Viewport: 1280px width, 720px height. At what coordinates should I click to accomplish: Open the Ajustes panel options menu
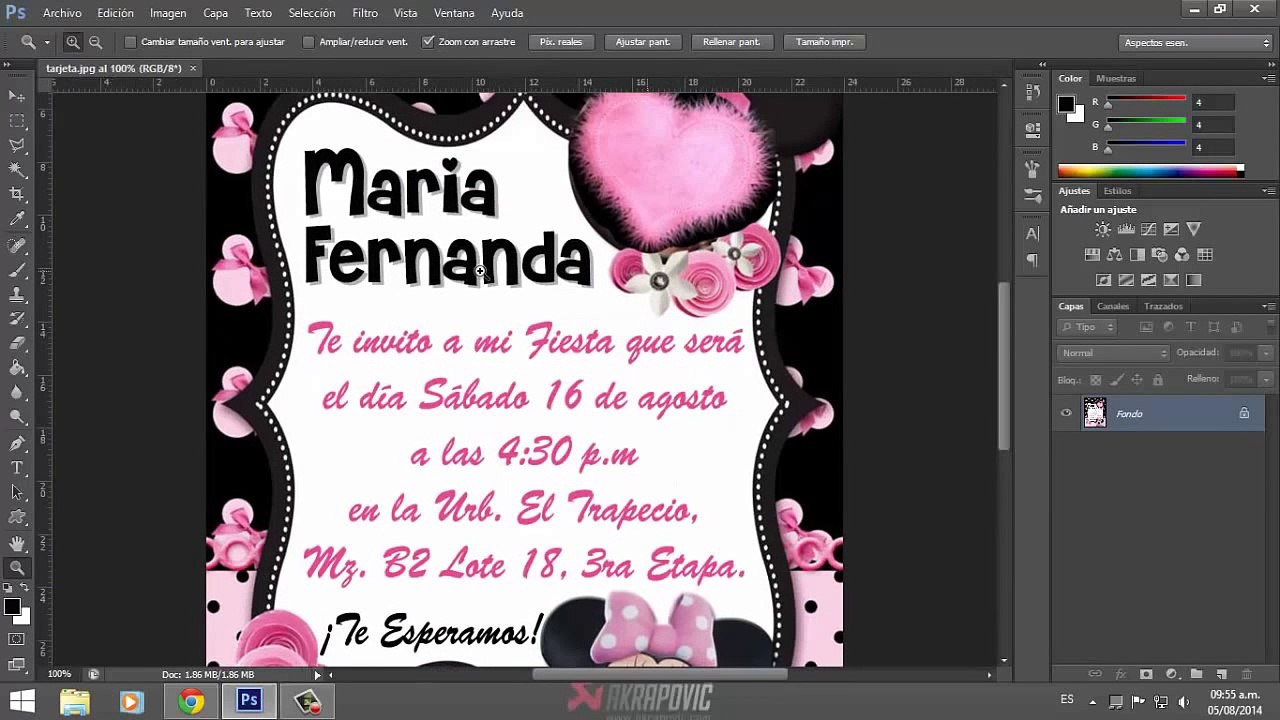(x=1268, y=191)
